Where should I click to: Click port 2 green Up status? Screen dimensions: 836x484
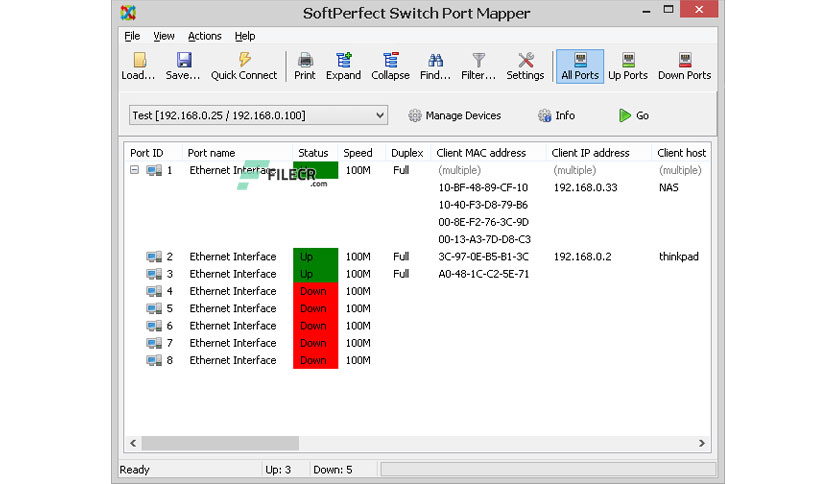(x=315, y=257)
